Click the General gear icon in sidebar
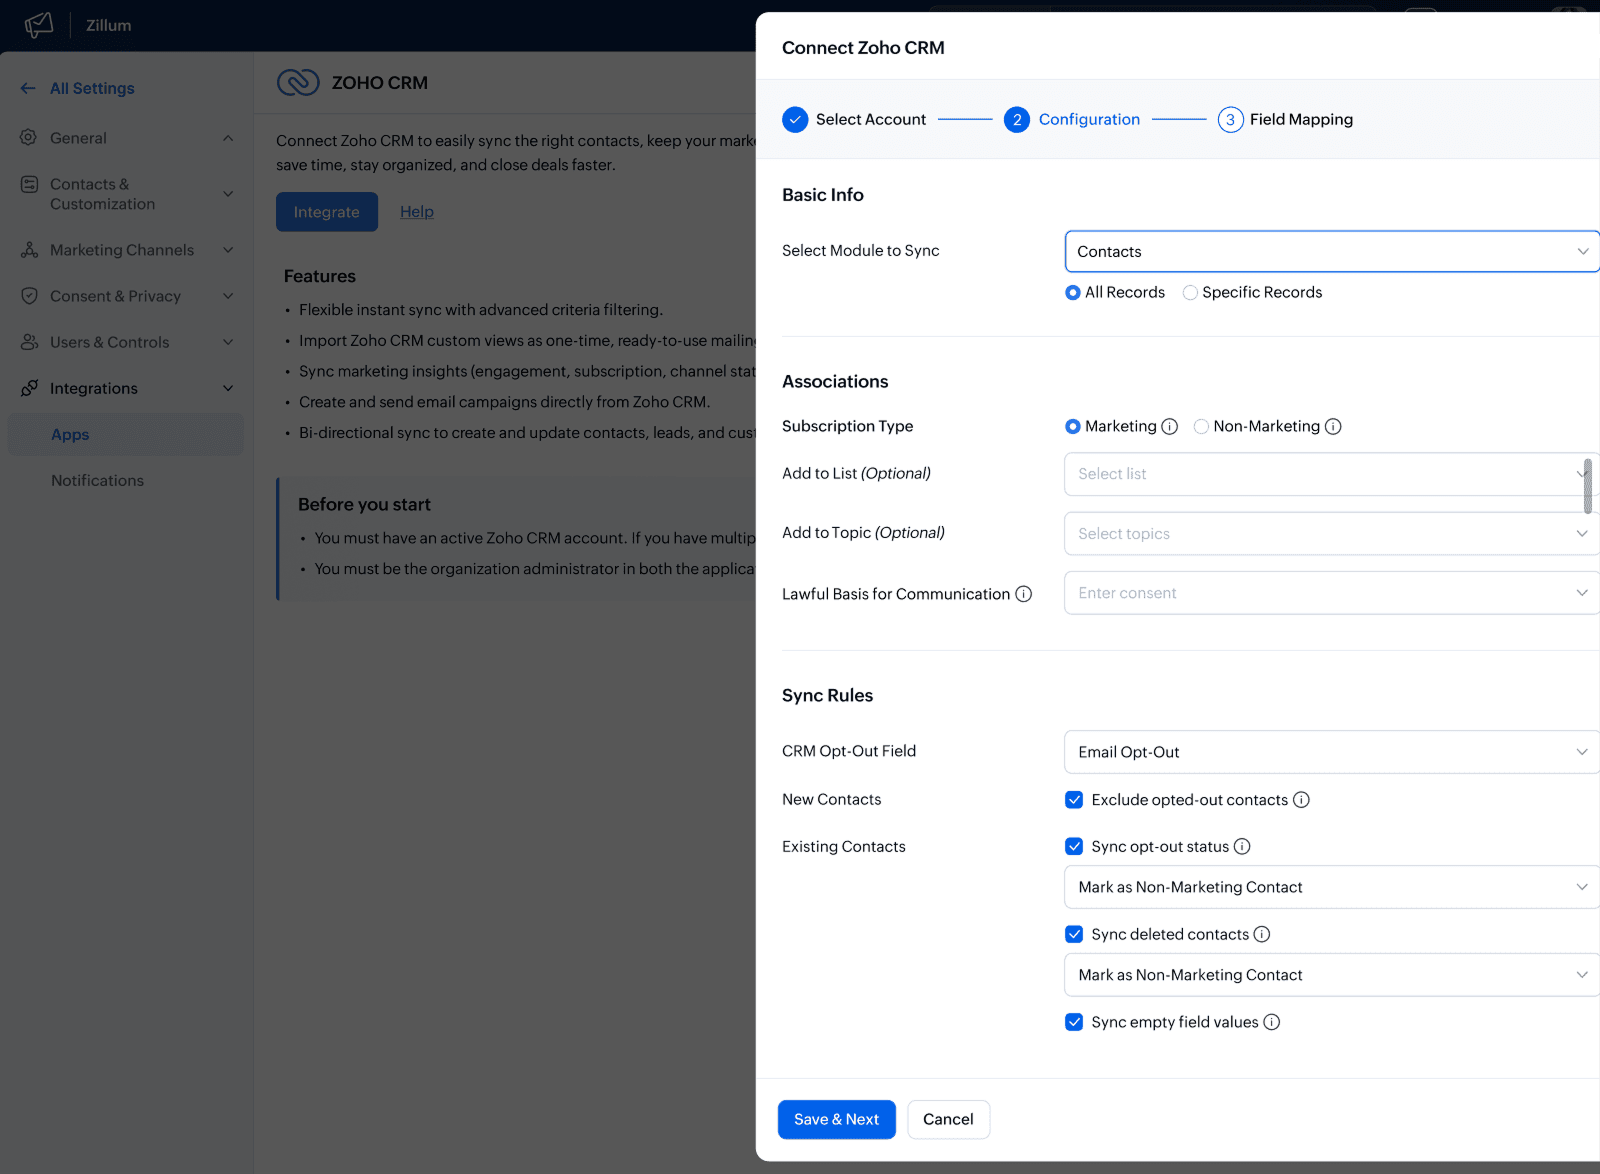 29,137
